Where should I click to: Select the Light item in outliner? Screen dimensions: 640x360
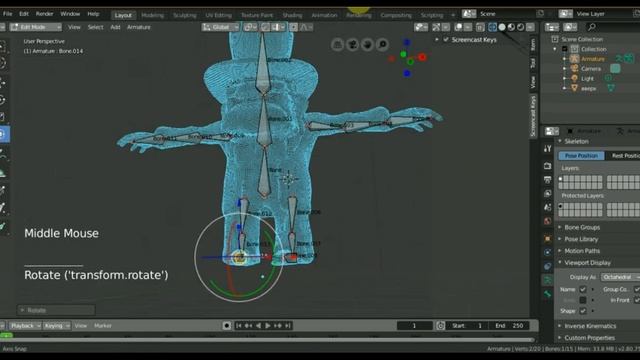pyautogui.click(x=587, y=78)
